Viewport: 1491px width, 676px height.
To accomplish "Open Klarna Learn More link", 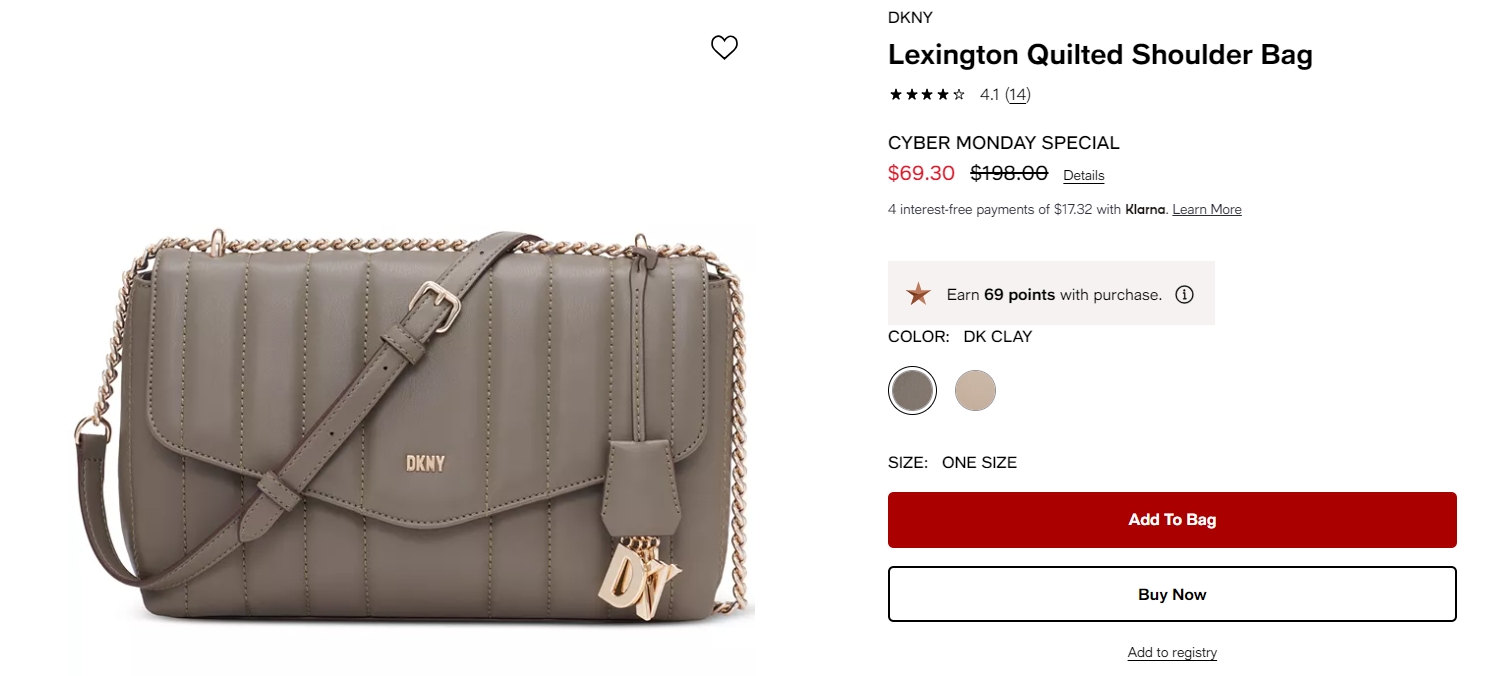I will [x=1207, y=210].
